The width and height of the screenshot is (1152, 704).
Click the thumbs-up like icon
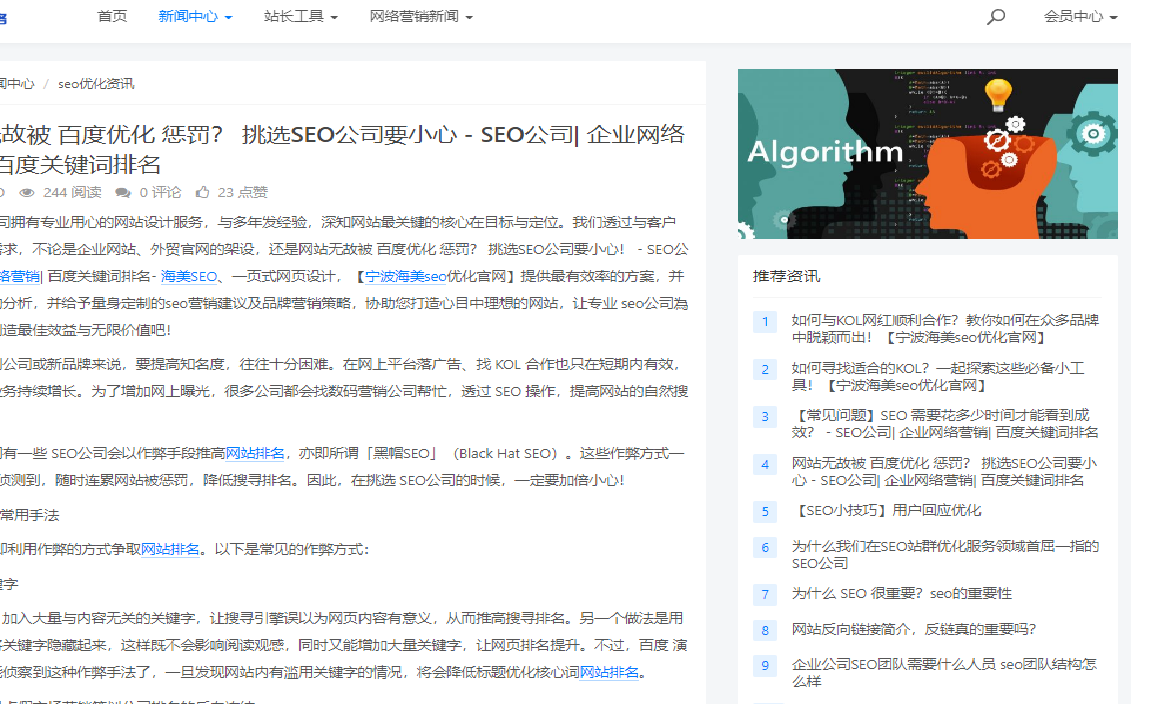tap(203, 192)
